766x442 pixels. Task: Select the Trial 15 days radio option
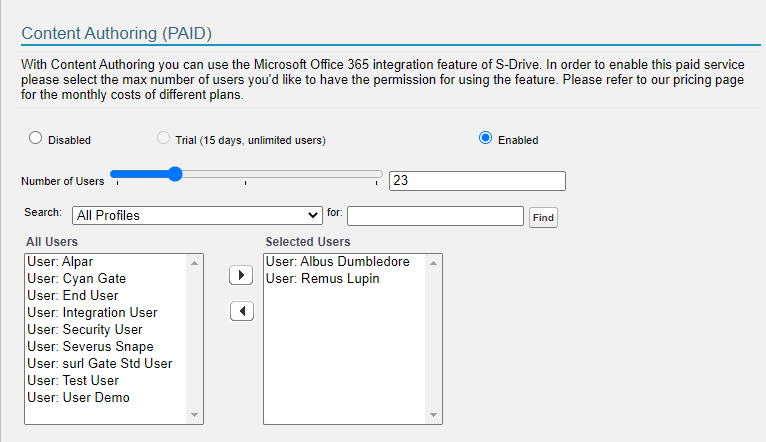pos(164,139)
